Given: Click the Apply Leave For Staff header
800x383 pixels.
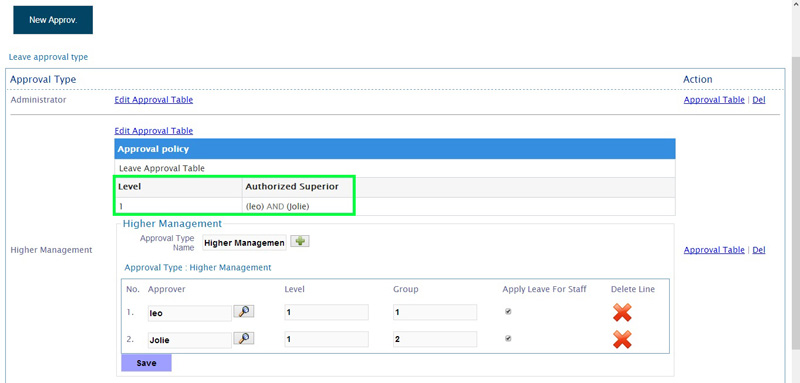Looking at the screenshot, I should [x=544, y=289].
